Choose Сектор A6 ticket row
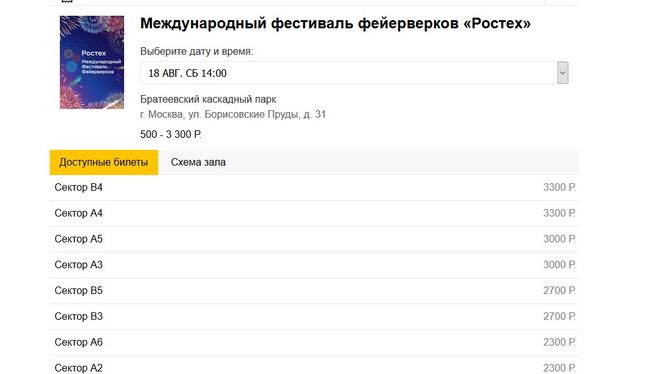 314,342
